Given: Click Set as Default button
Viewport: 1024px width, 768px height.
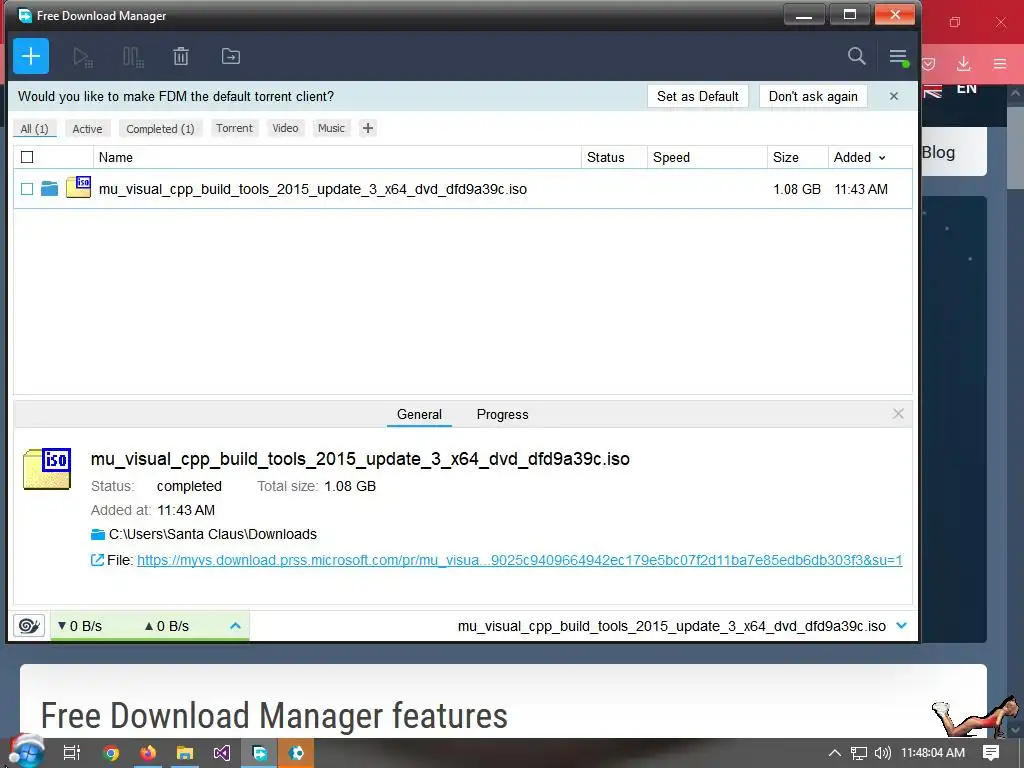Looking at the screenshot, I should 697,96.
